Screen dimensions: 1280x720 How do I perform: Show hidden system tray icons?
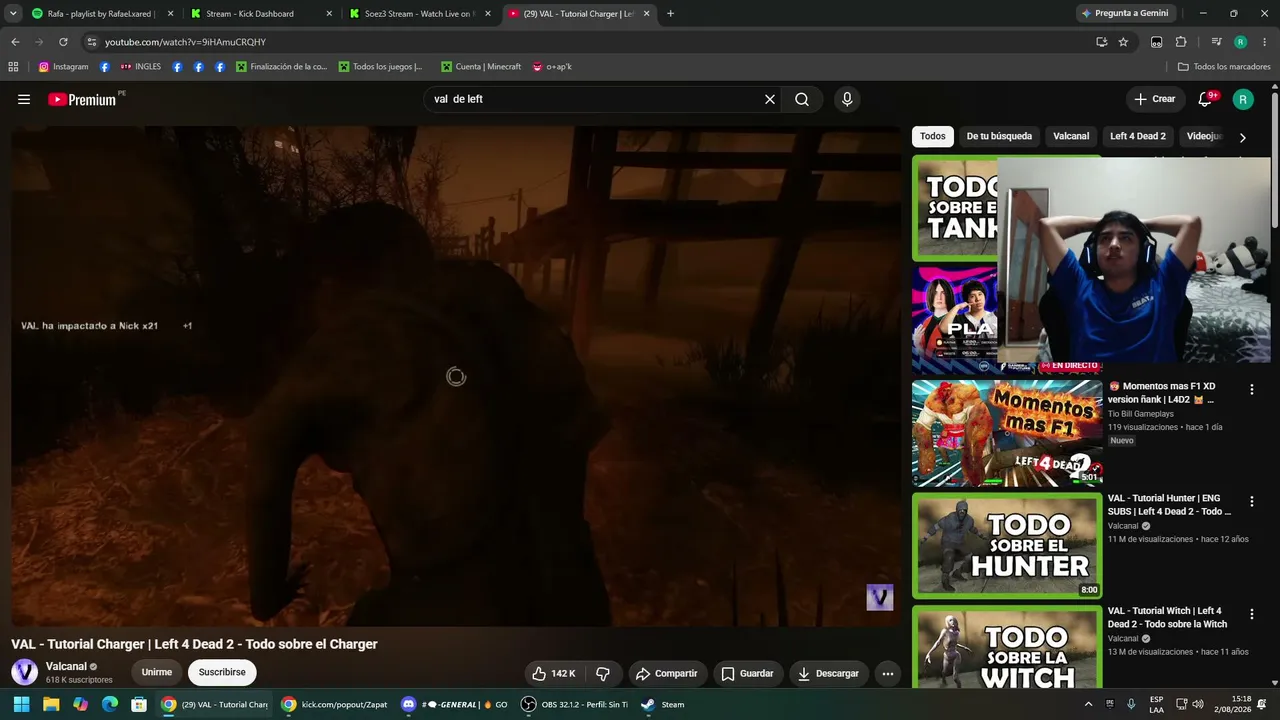click(1089, 704)
